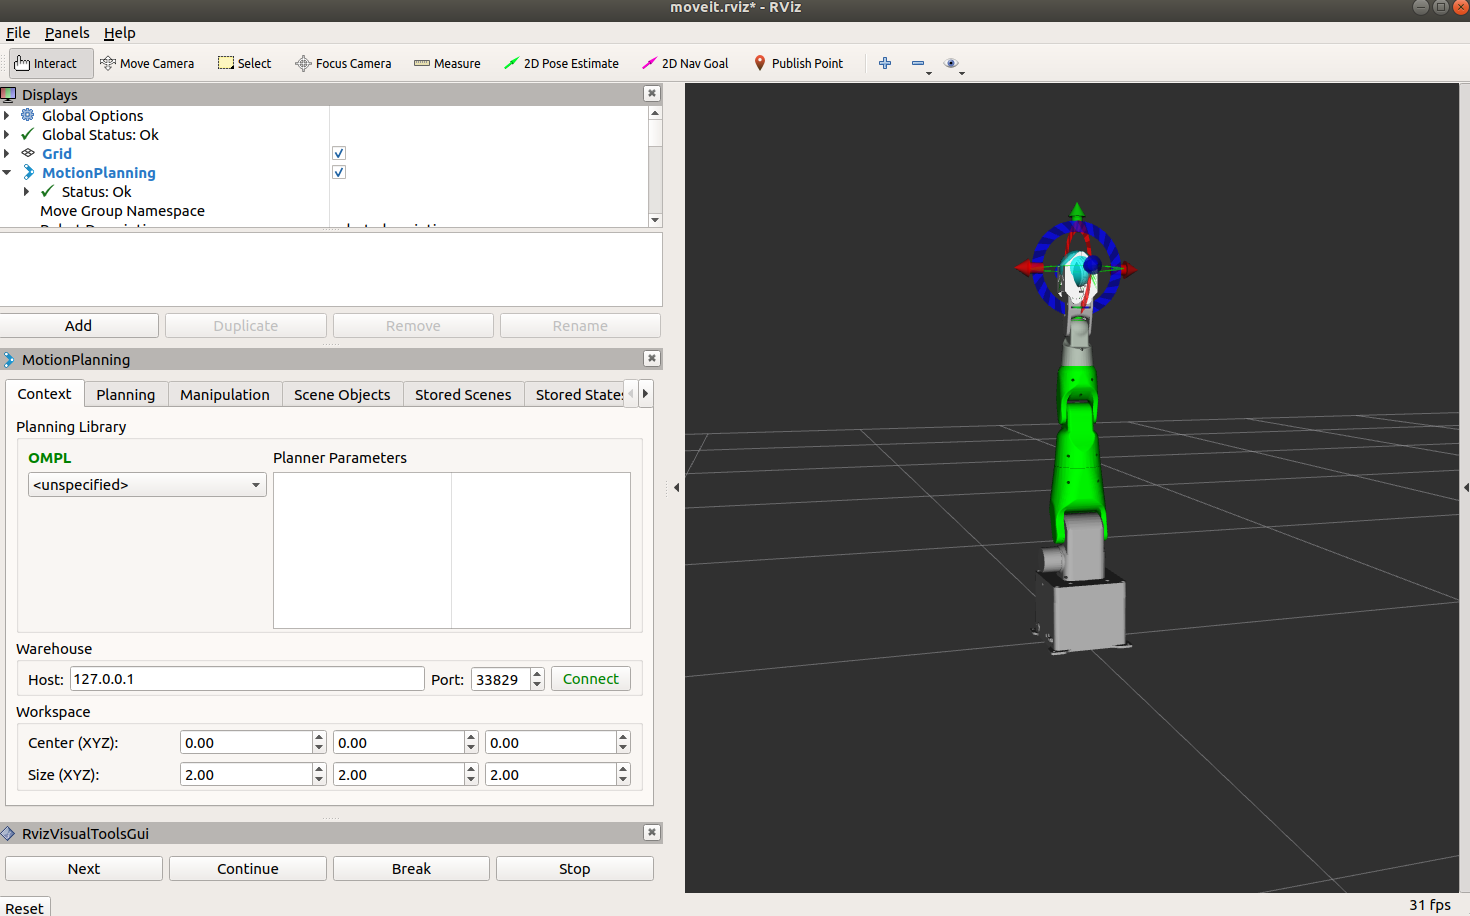The width and height of the screenshot is (1470, 916).
Task: Click the minus remove-tool icon
Action: click(918, 63)
